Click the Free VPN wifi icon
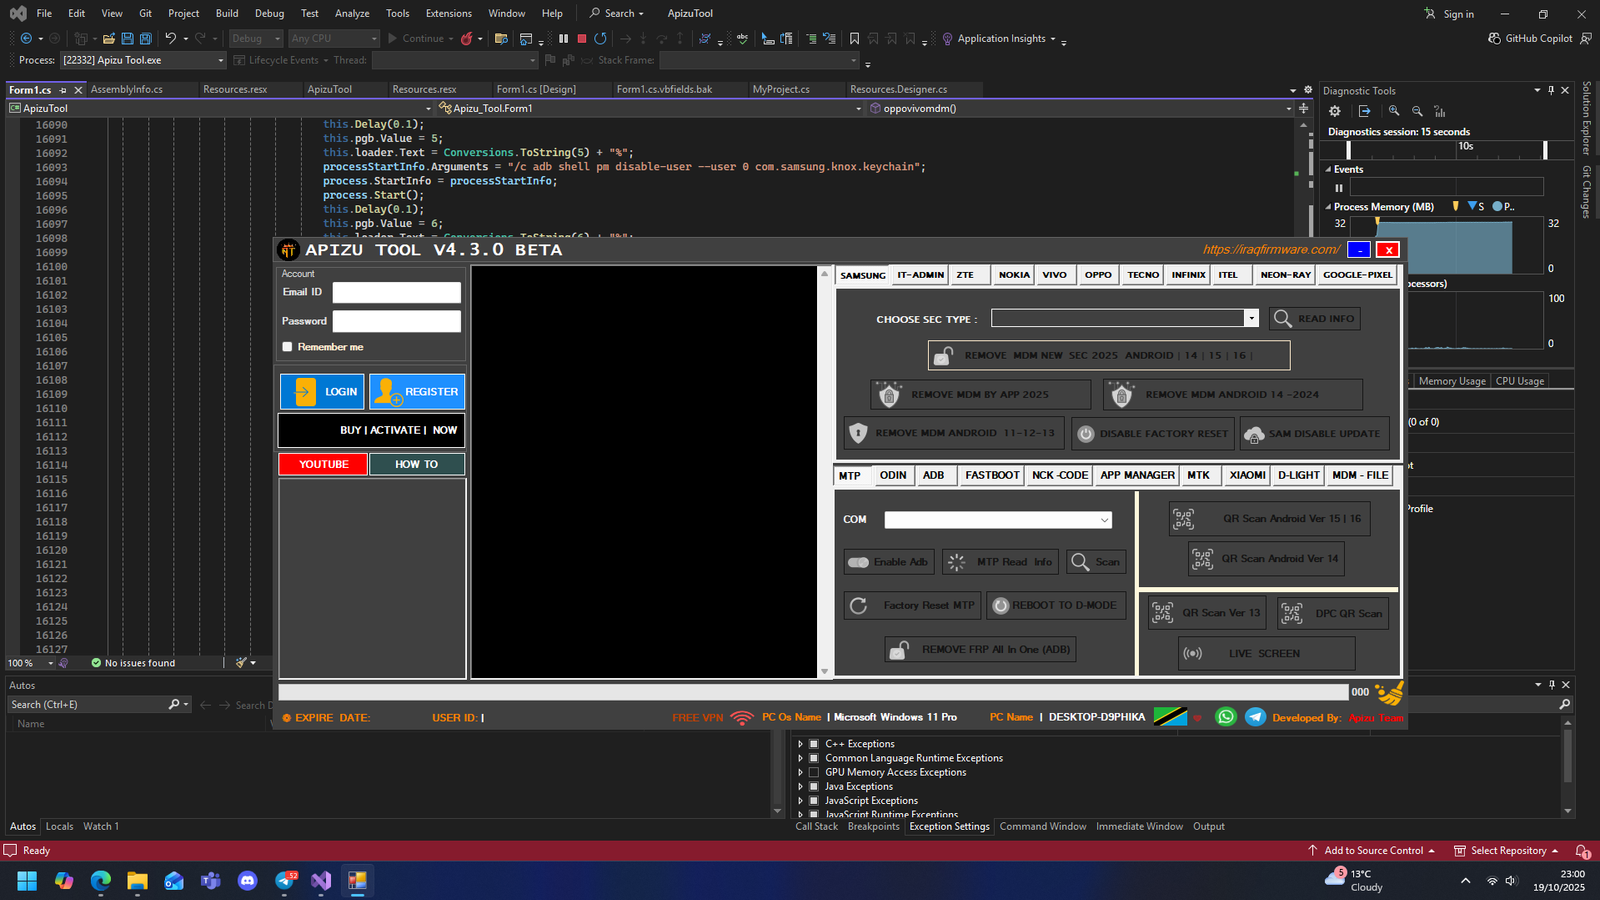 tap(741, 718)
